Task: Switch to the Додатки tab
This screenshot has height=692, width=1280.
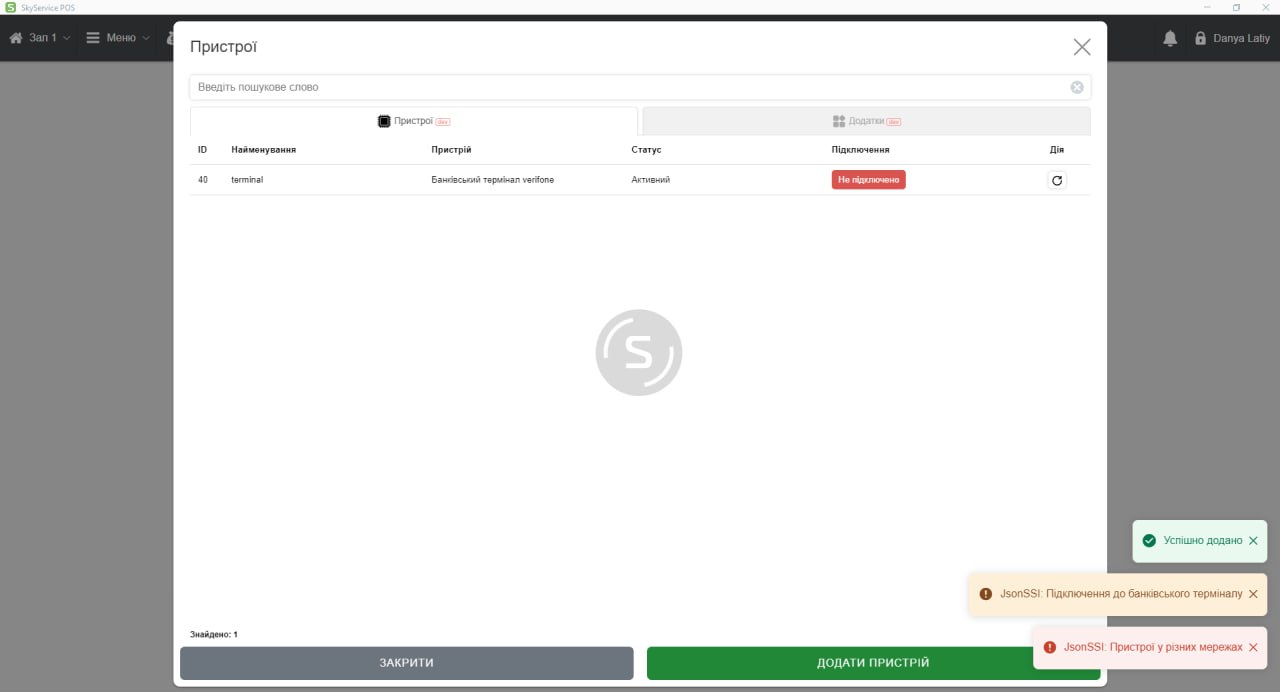Action: 866,121
